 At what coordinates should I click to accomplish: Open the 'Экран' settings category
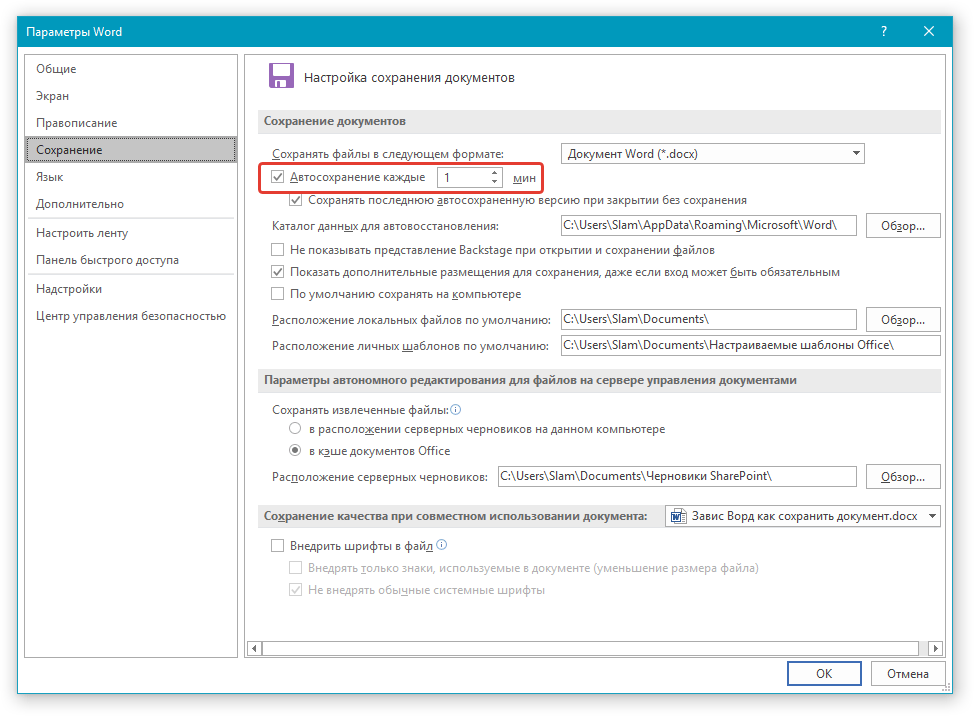point(131,96)
